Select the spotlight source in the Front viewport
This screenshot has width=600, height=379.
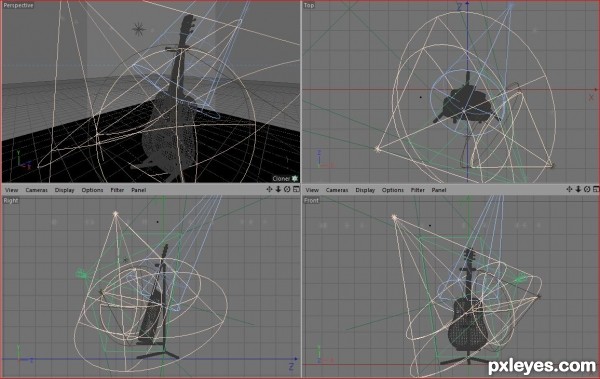point(394,217)
